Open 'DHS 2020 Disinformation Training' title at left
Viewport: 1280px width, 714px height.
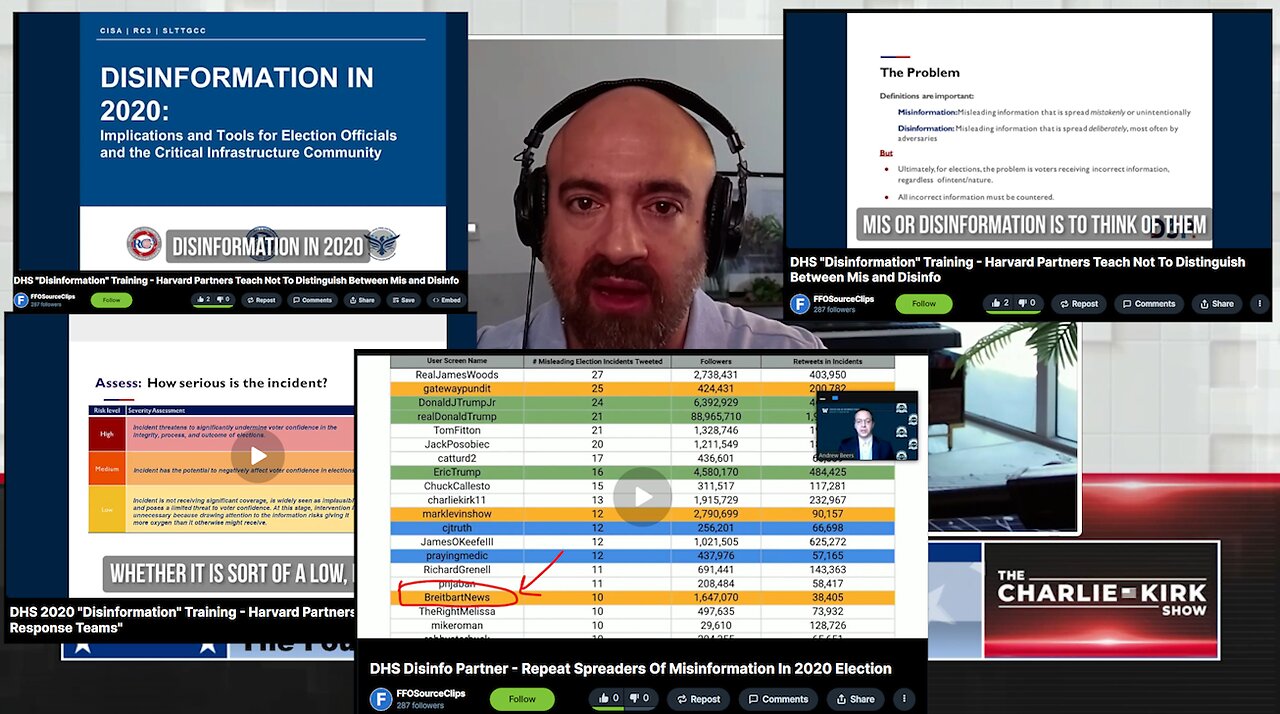click(182, 619)
